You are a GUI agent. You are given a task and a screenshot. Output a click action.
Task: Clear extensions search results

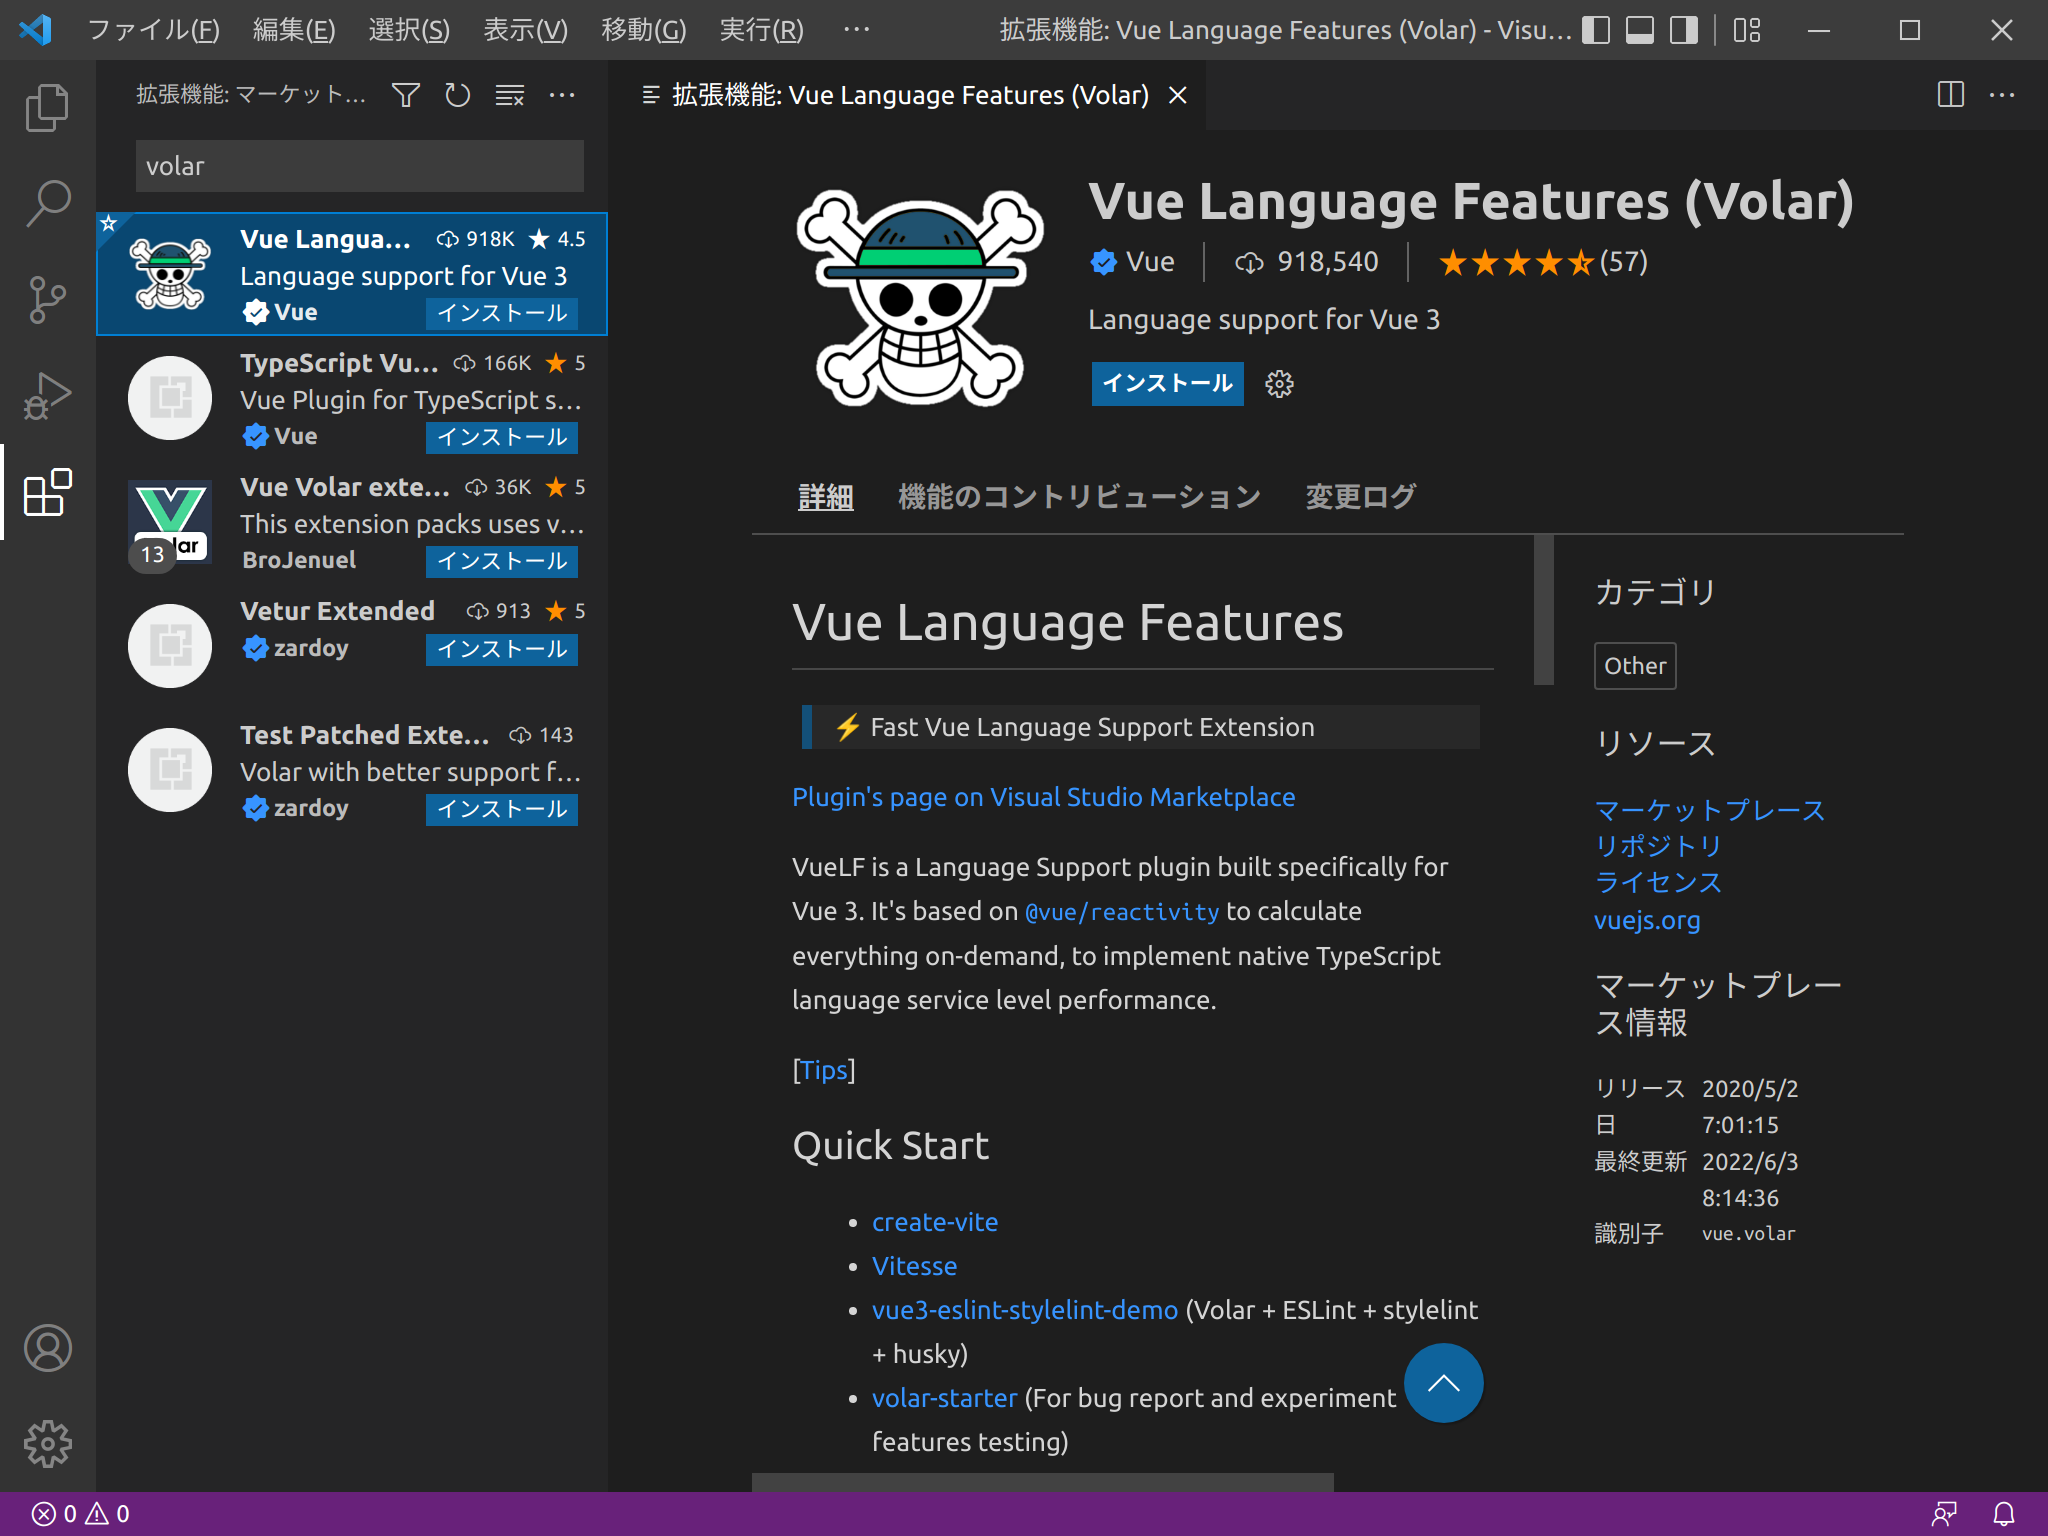[x=510, y=95]
